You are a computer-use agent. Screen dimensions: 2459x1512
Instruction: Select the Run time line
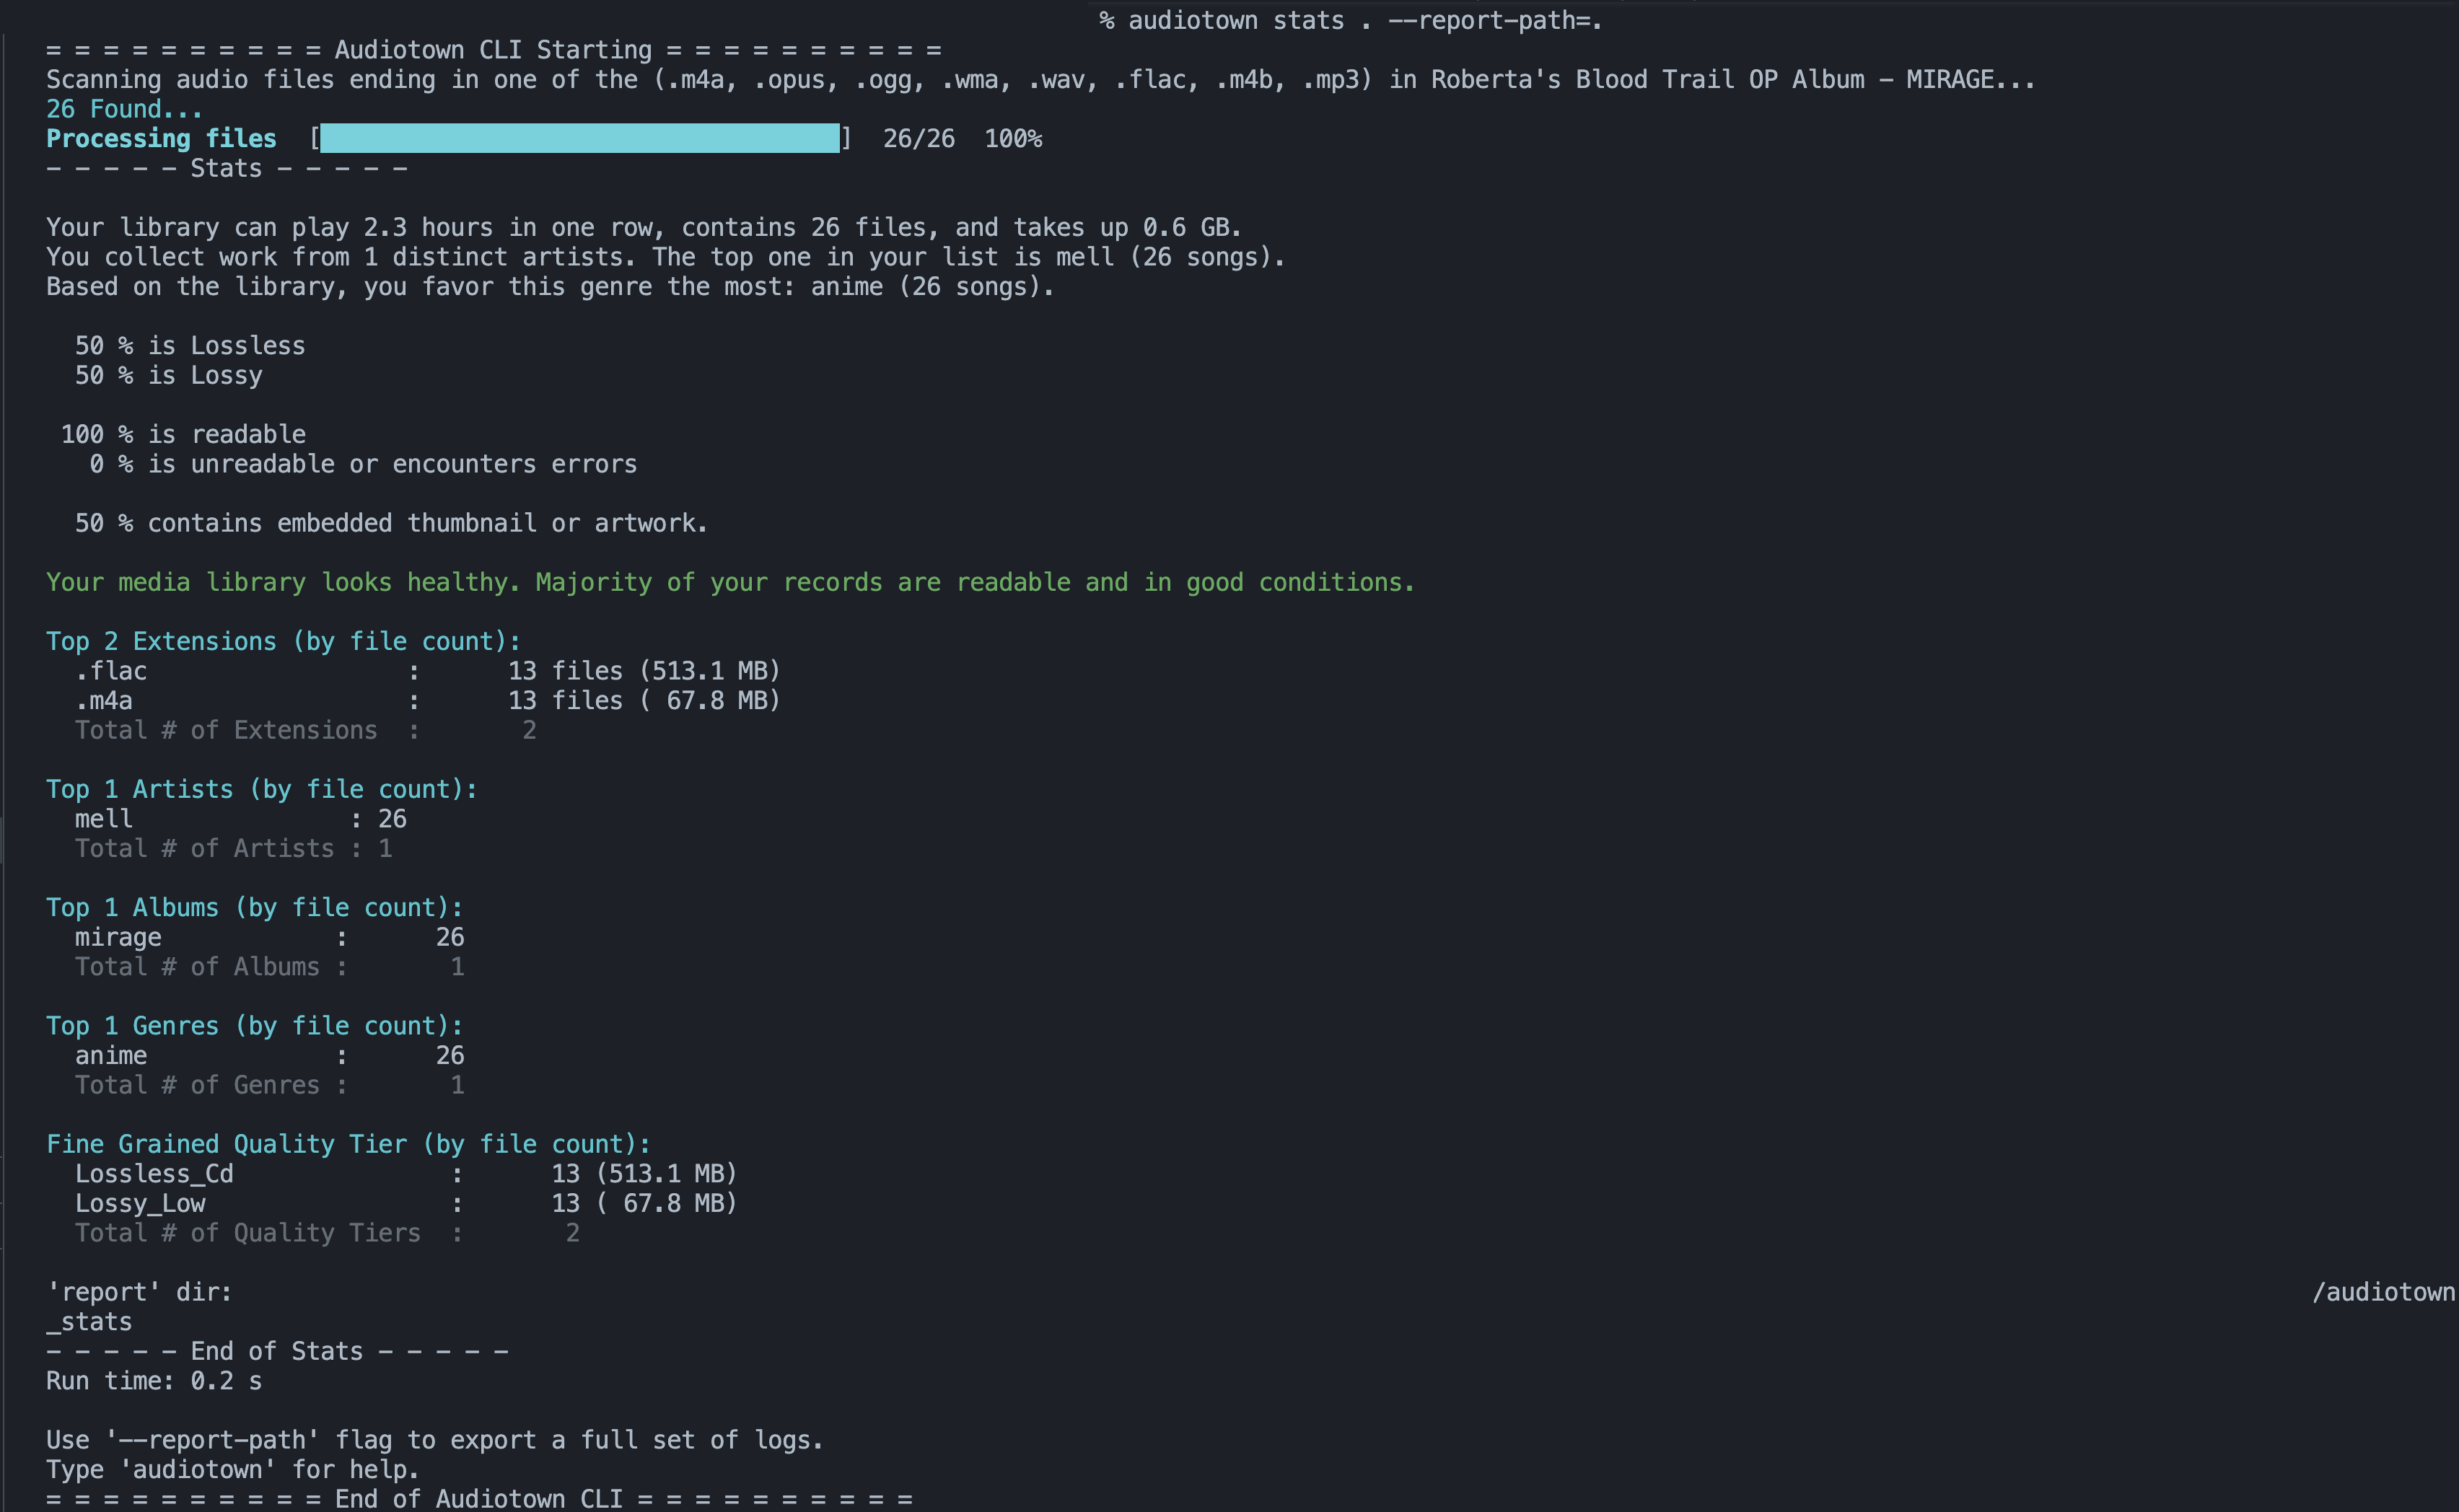[152, 1380]
